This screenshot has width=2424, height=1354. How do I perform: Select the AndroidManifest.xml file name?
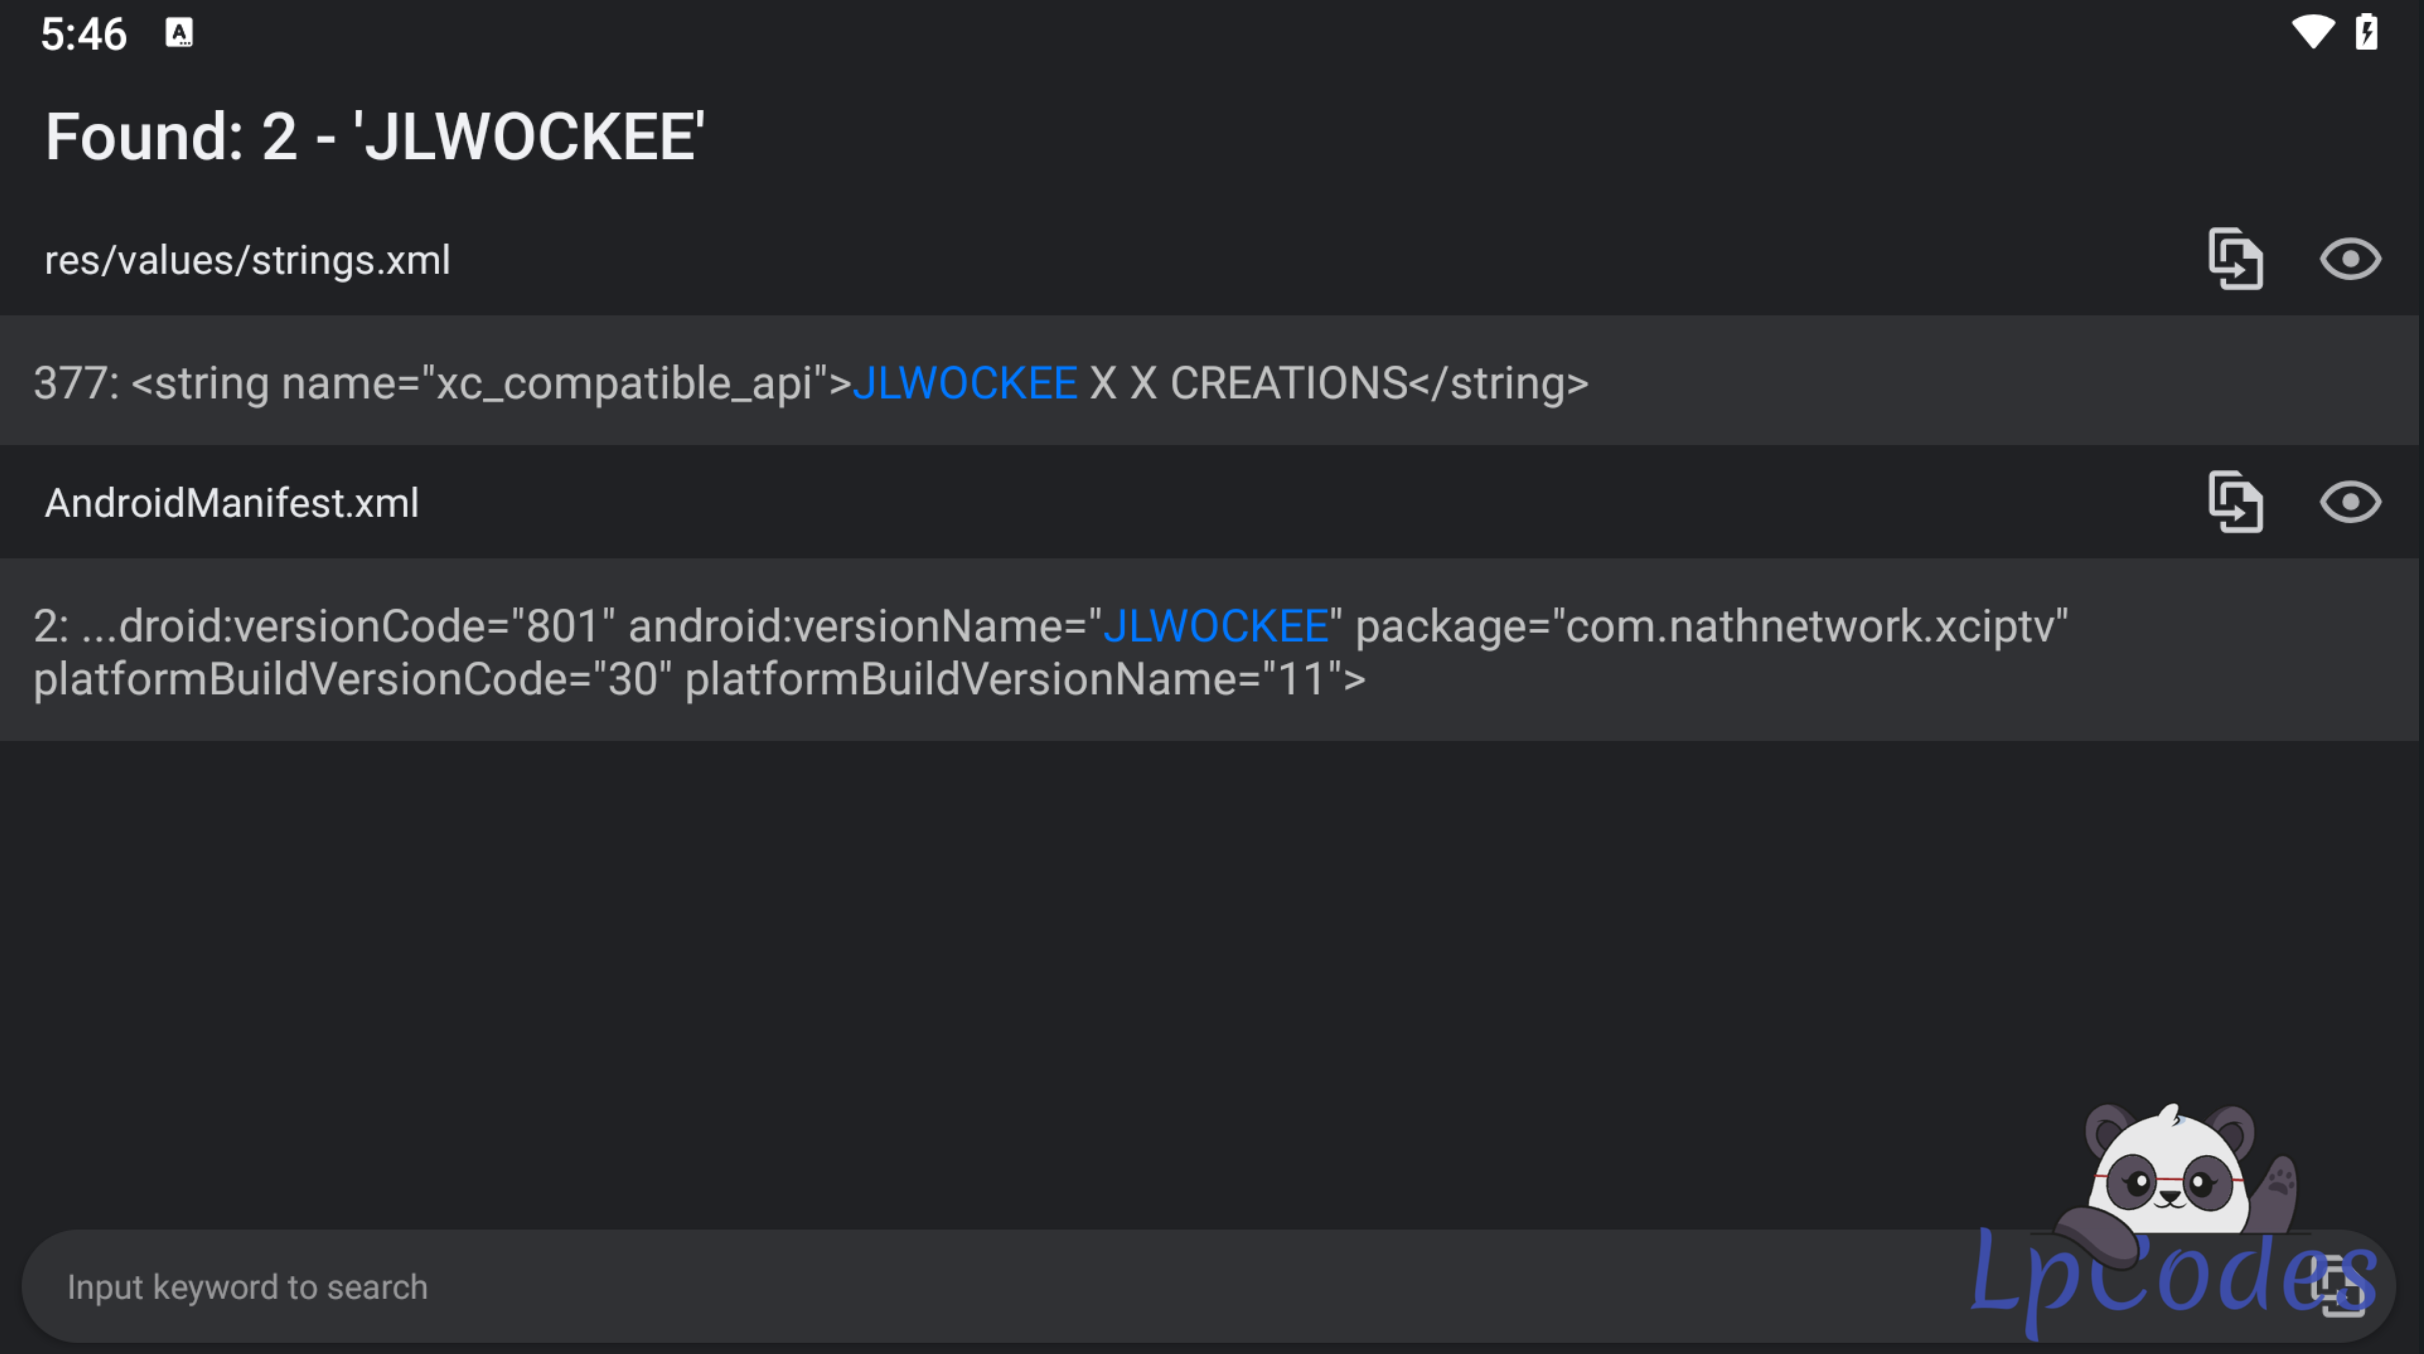click(232, 503)
